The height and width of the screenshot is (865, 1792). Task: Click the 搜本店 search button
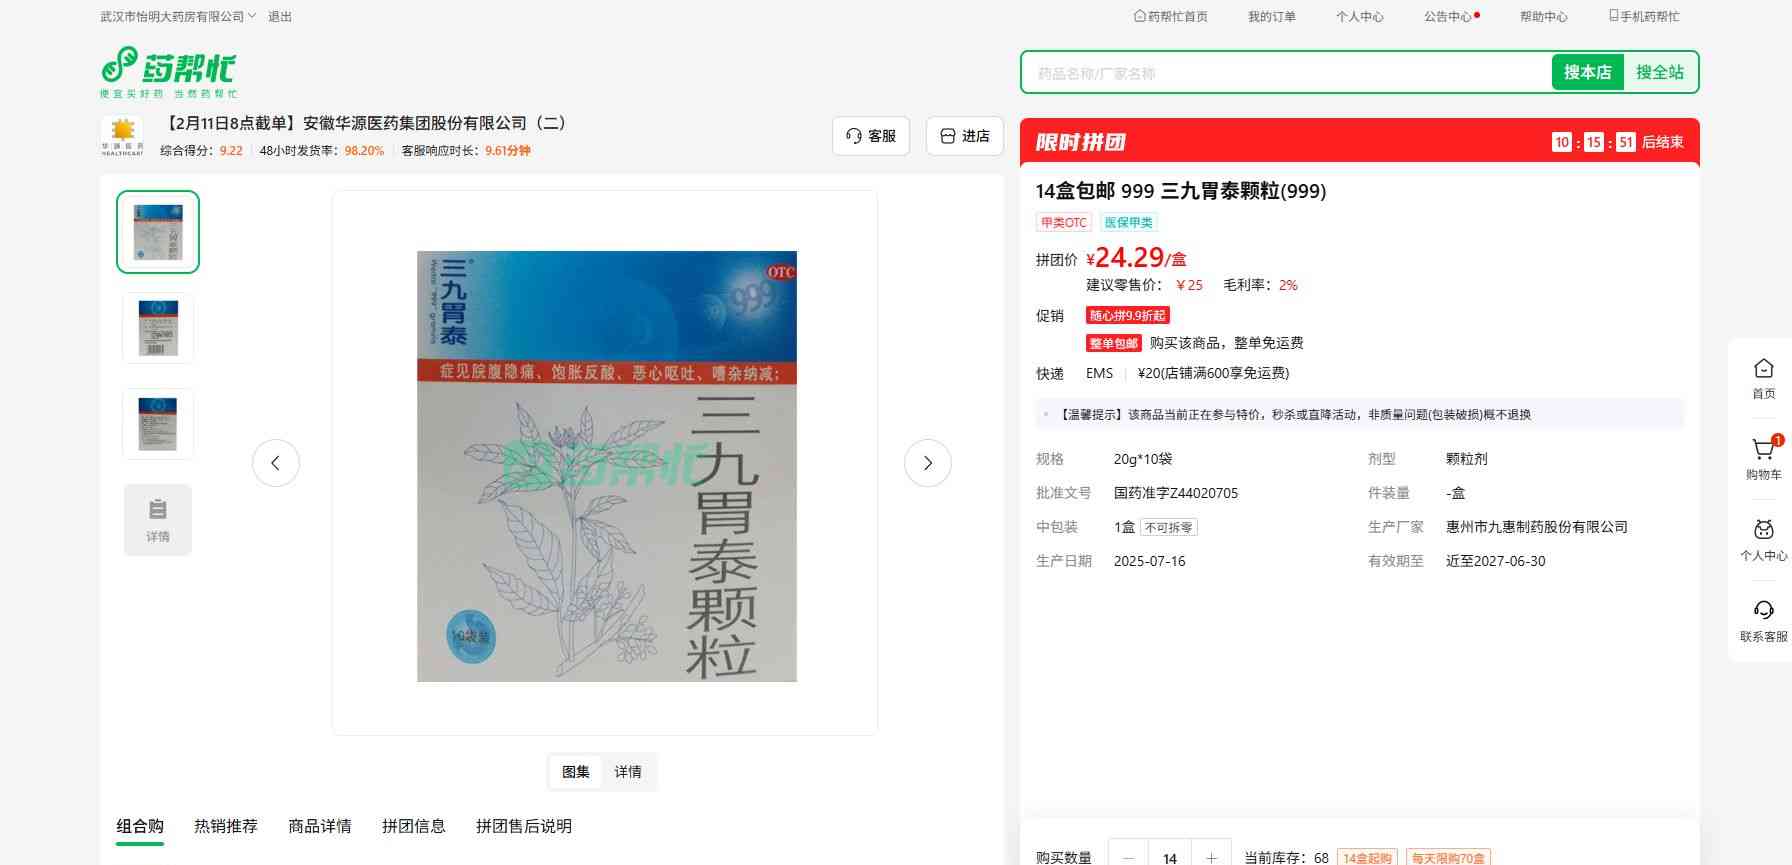pyautogui.click(x=1587, y=72)
